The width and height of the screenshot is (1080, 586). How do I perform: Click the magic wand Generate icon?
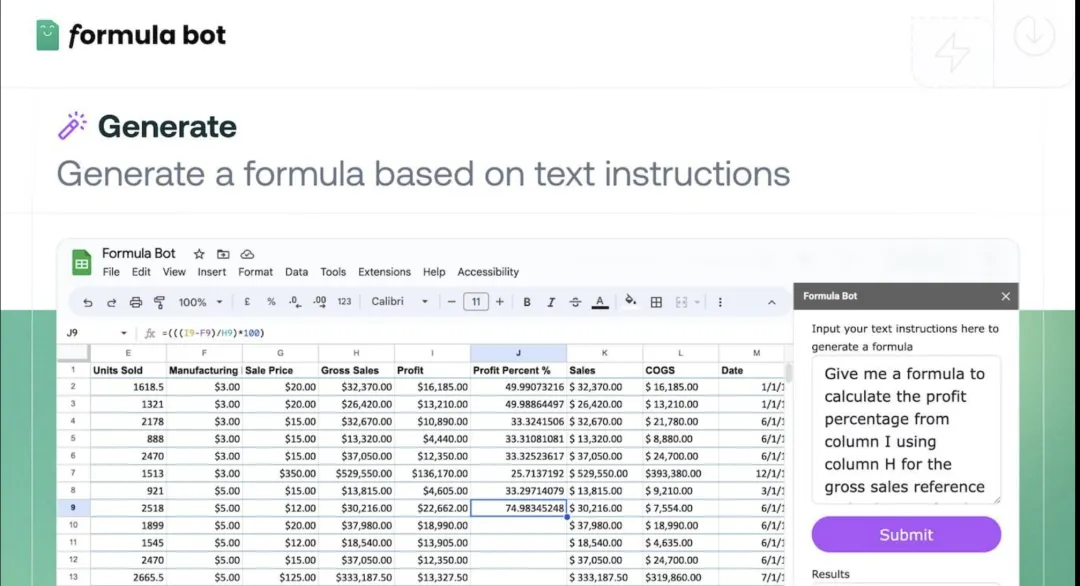pos(72,126)
